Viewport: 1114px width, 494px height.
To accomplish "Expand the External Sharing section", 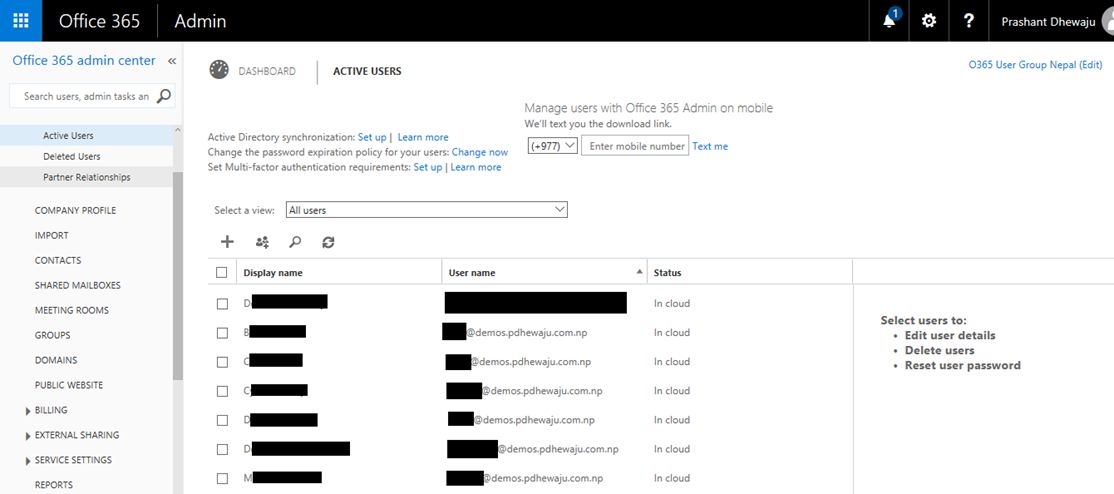I will coord(28,436).
